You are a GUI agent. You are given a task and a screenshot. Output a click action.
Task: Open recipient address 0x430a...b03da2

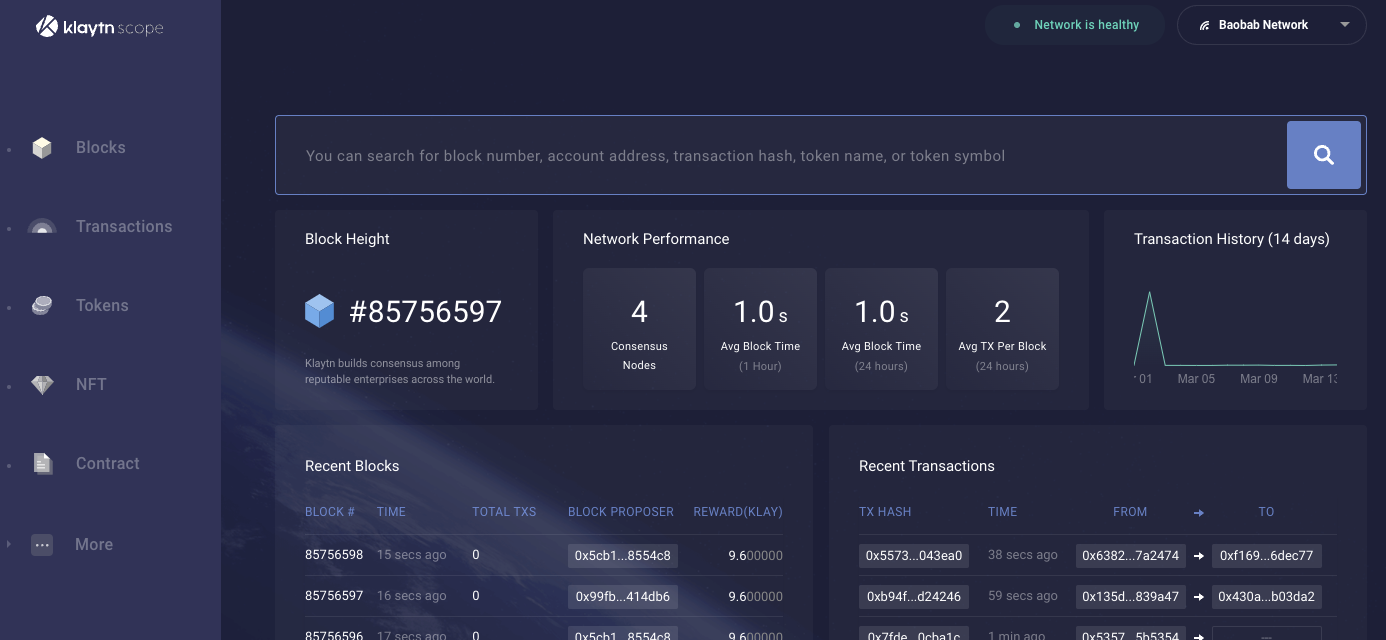tap(1267, 597)
